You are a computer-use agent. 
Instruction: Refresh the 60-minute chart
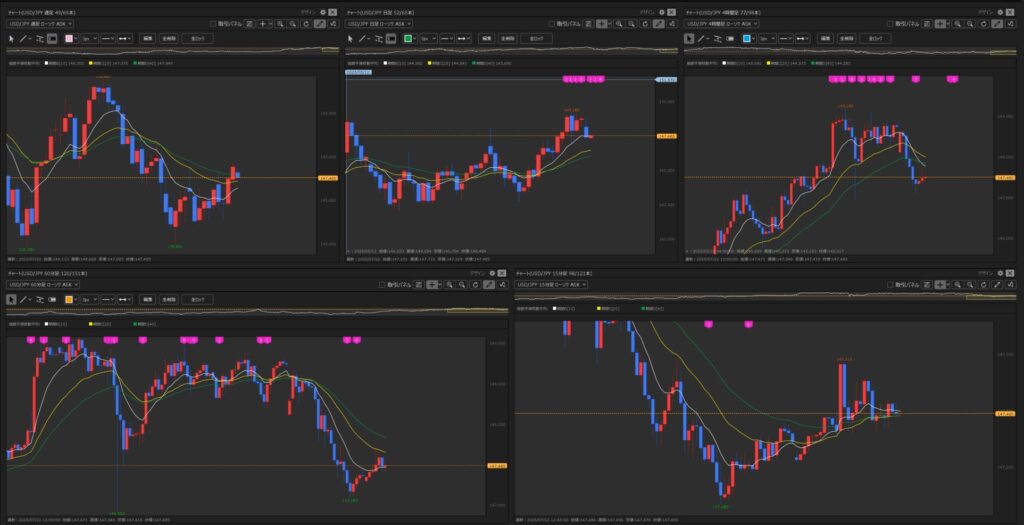tap(475, 285)
